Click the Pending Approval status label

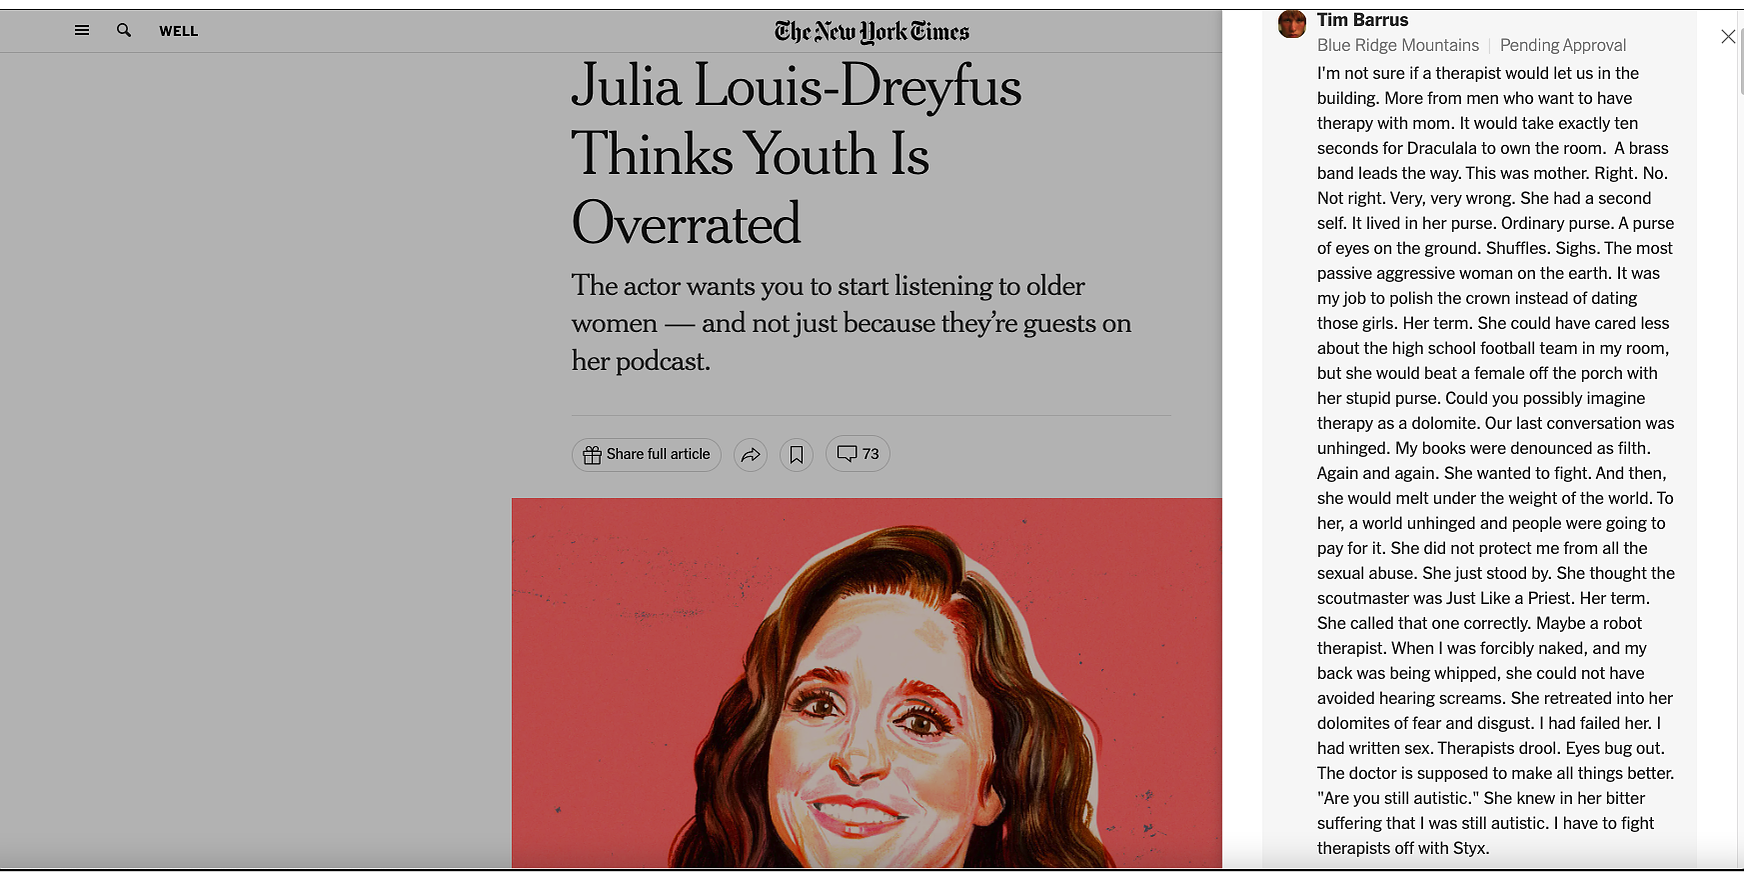(1563, 45)
